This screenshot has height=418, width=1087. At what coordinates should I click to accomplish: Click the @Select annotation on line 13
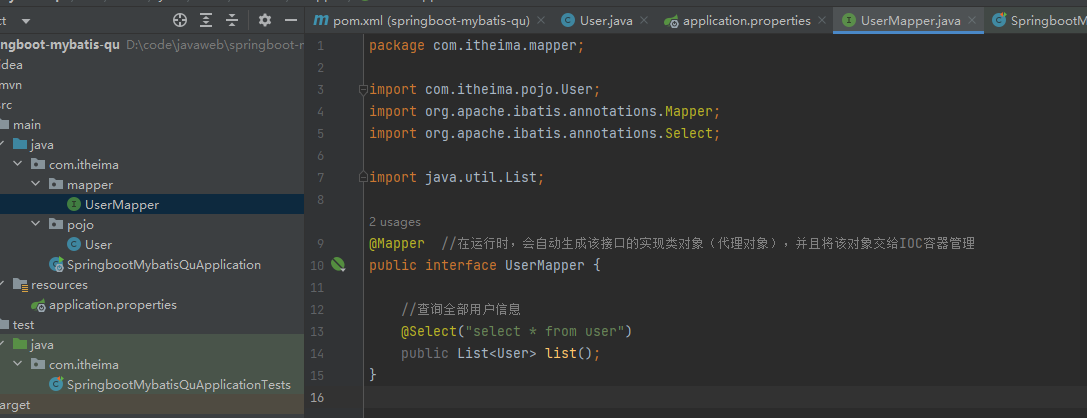428,331
